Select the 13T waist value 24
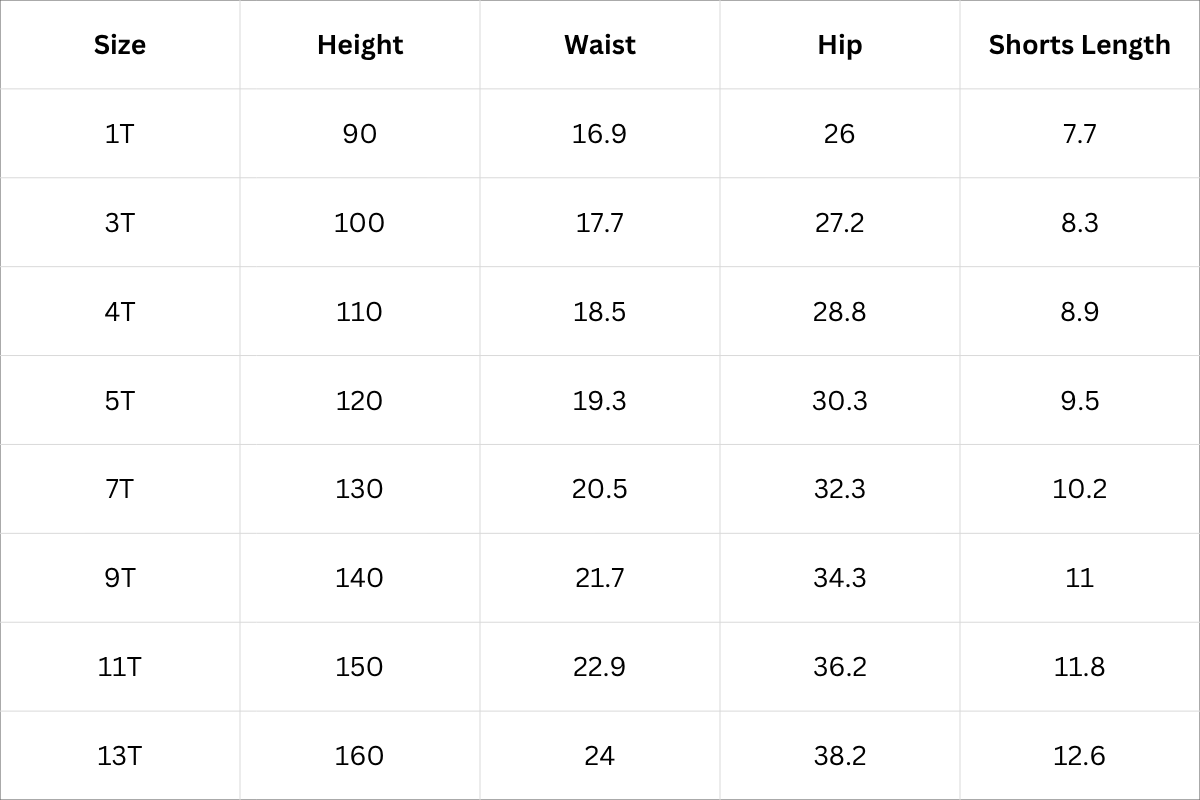 pos(600,756)
